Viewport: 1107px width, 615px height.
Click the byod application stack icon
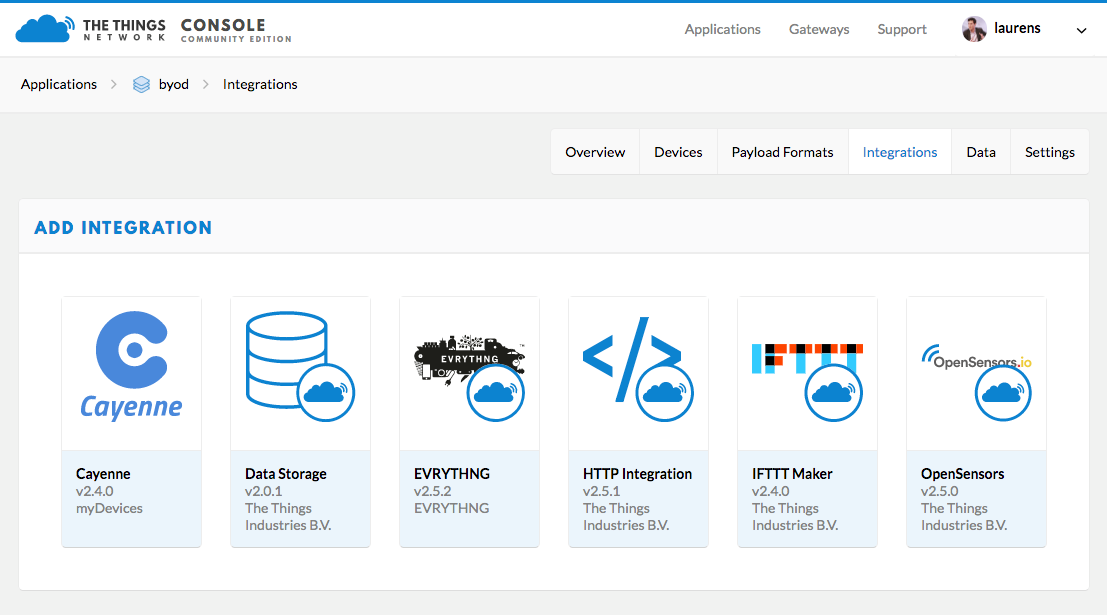click(x=142, y=85)
